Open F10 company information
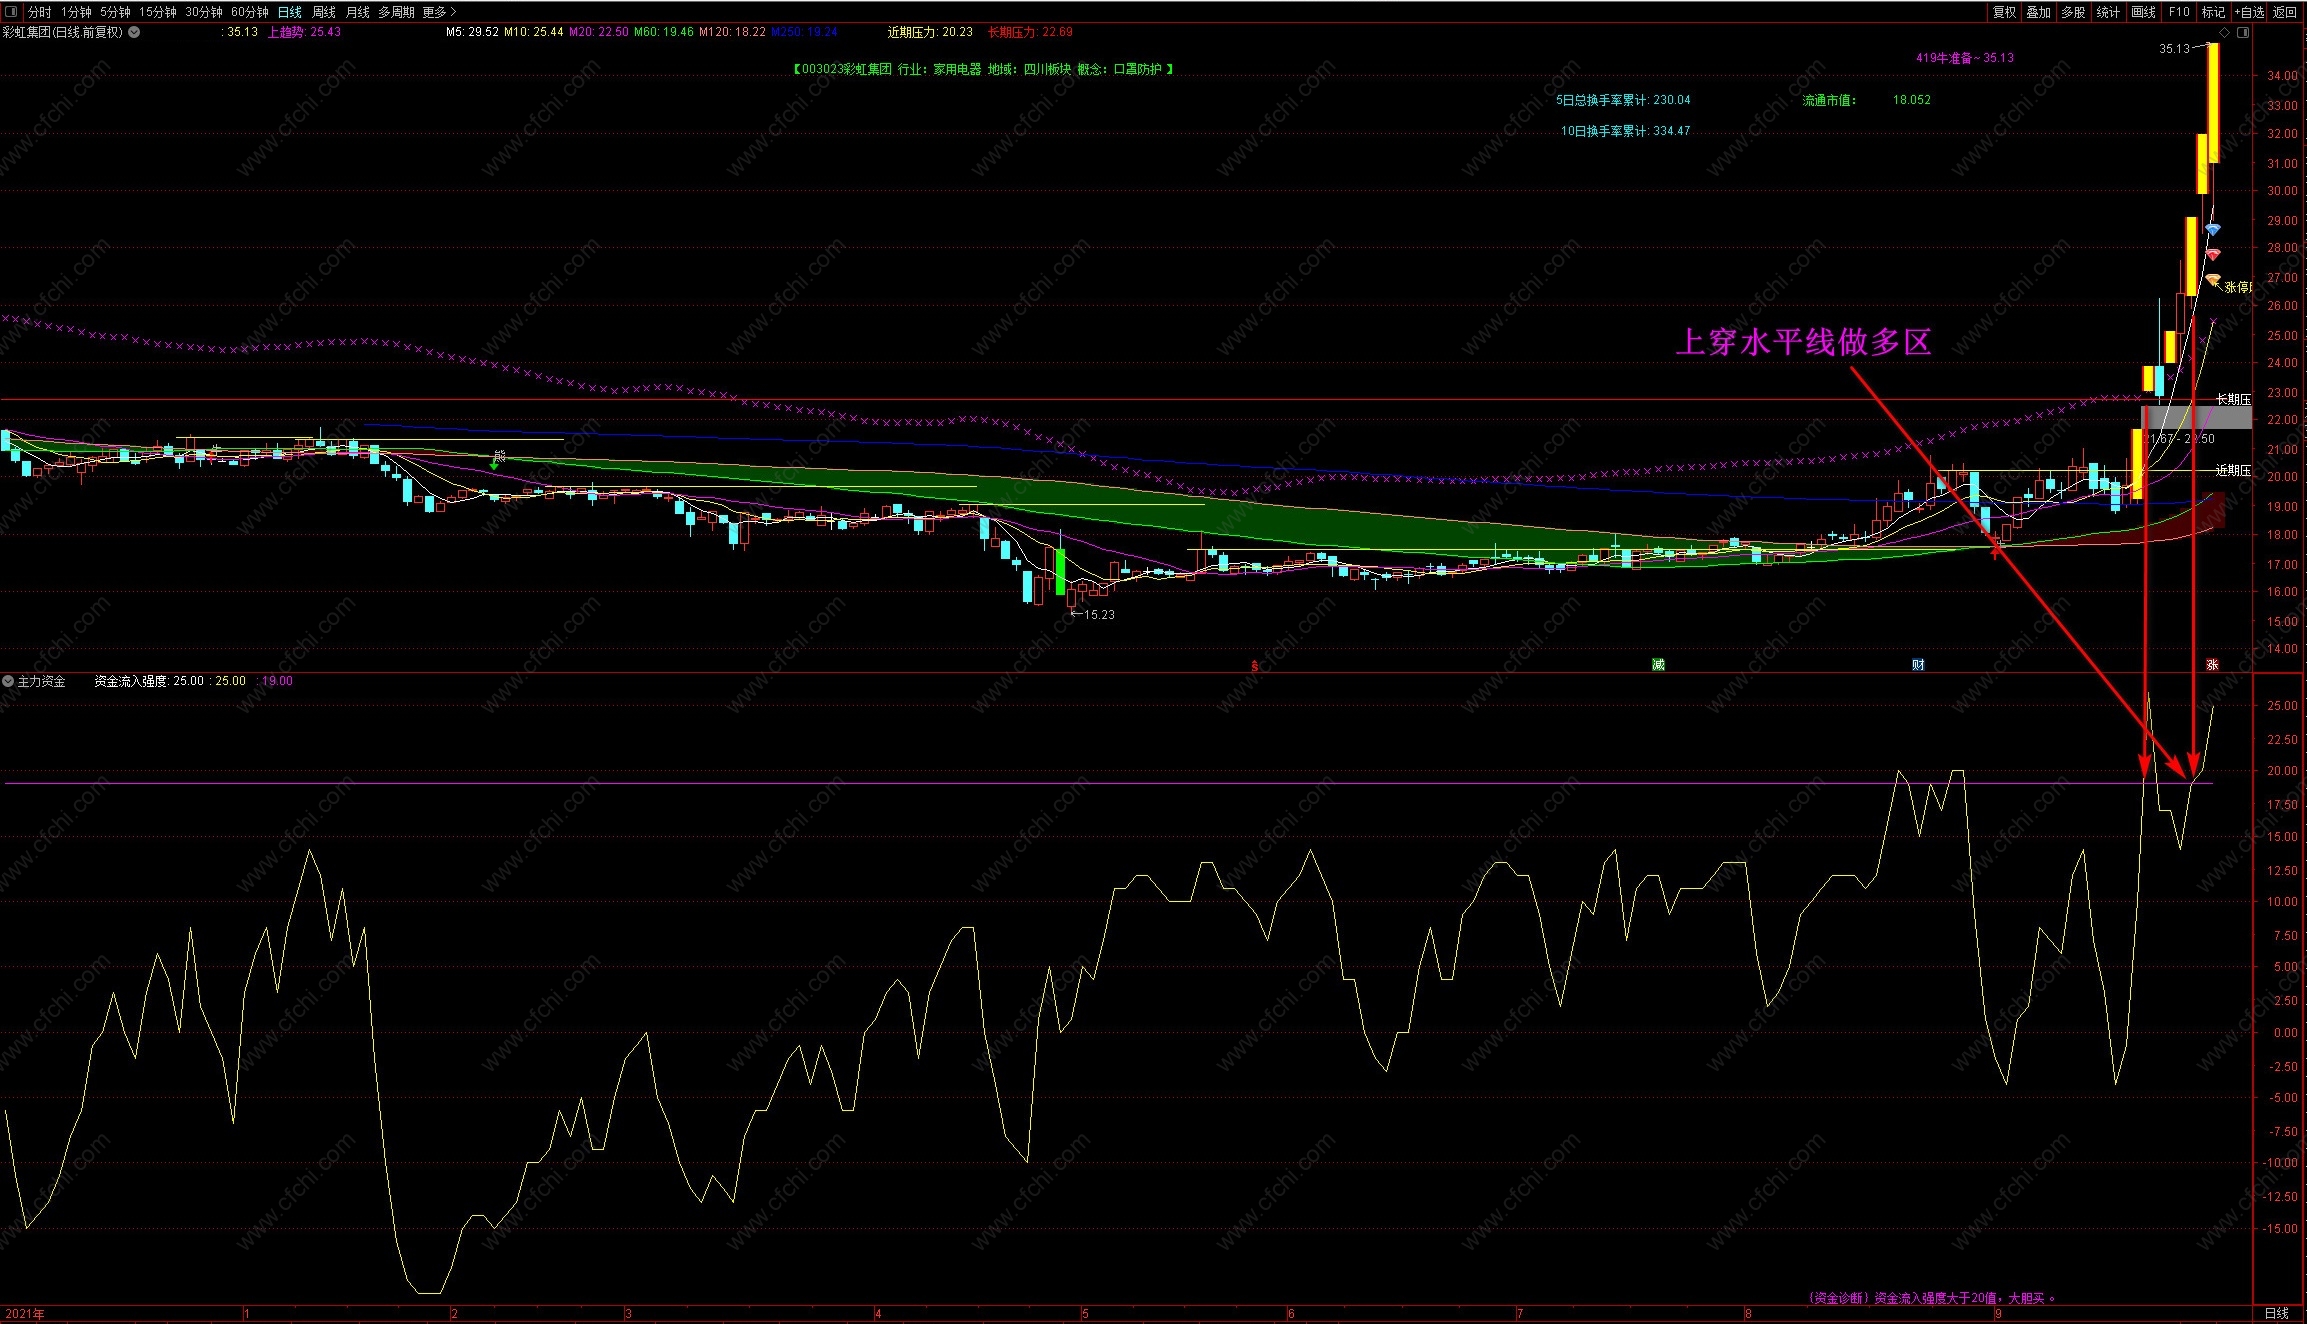 point(2179,12)
